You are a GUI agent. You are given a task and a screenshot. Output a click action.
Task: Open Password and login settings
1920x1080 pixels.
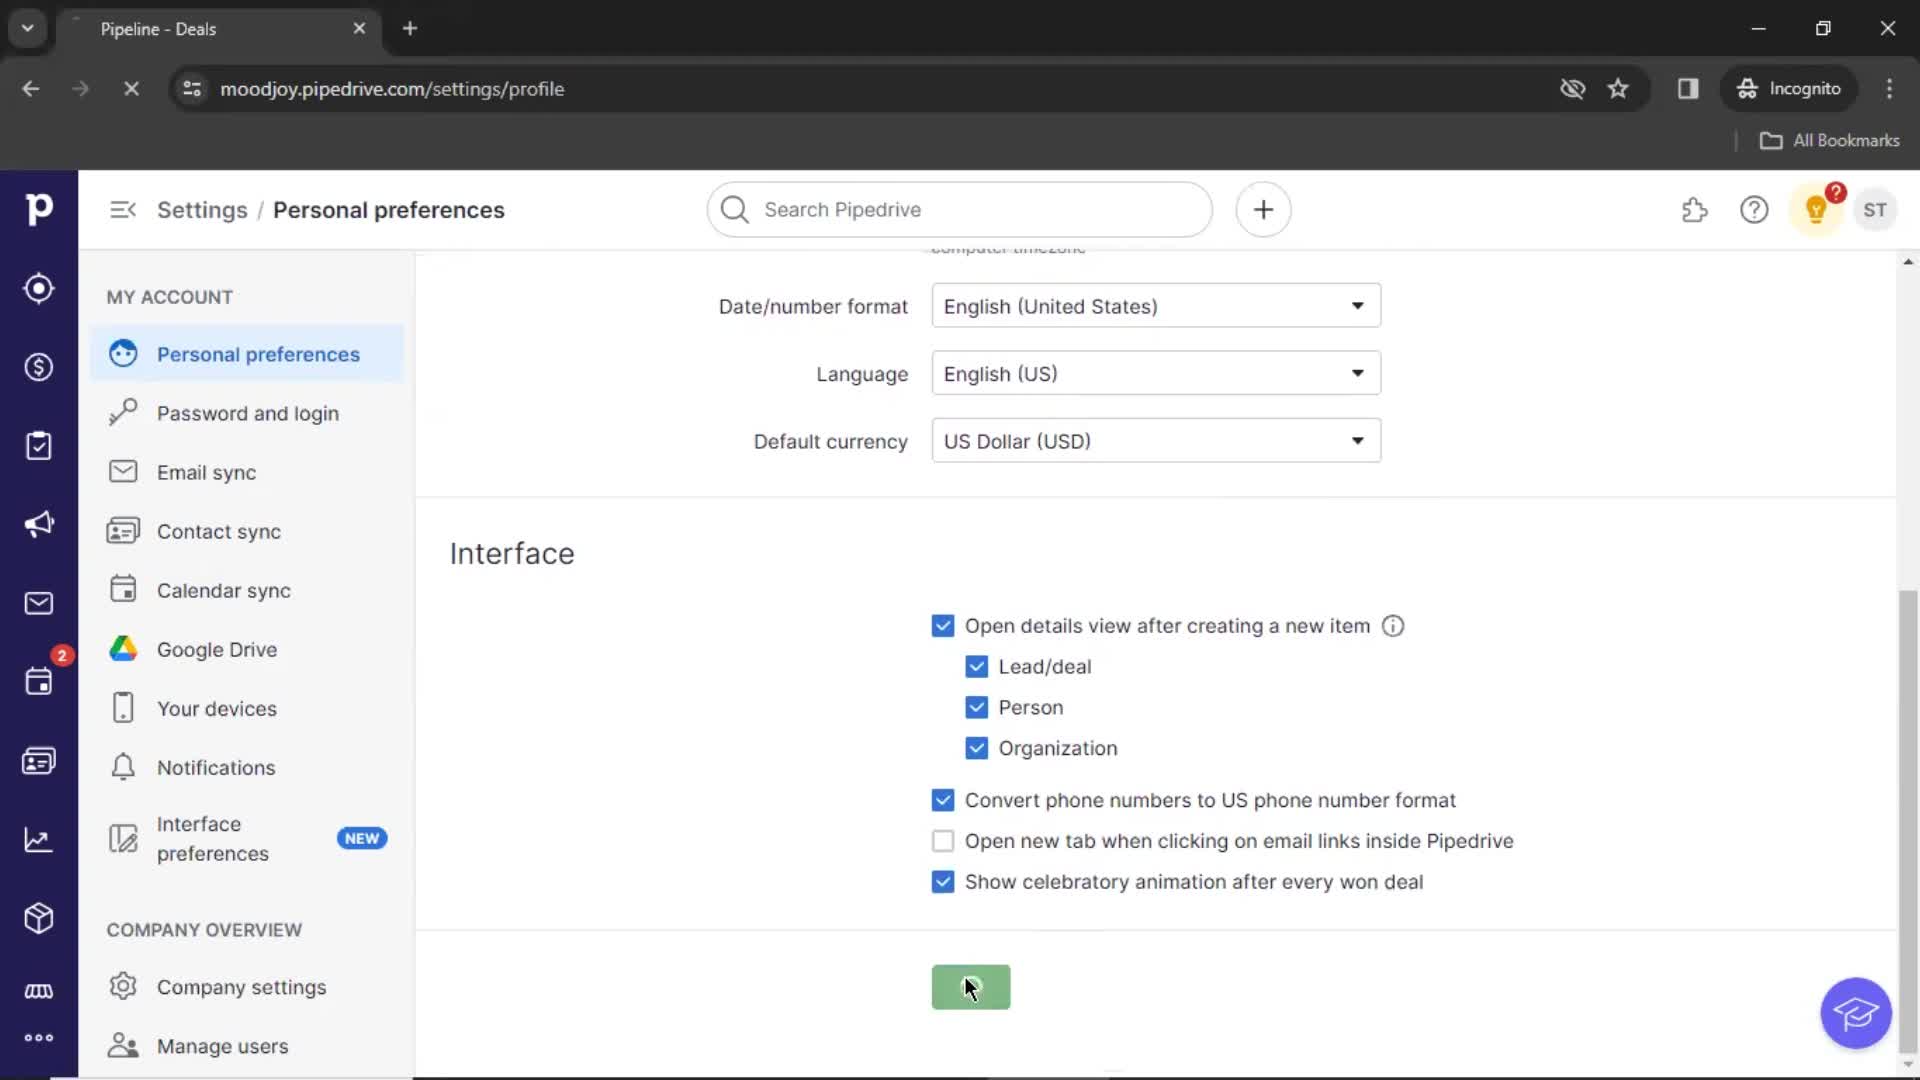coord(248,413)
